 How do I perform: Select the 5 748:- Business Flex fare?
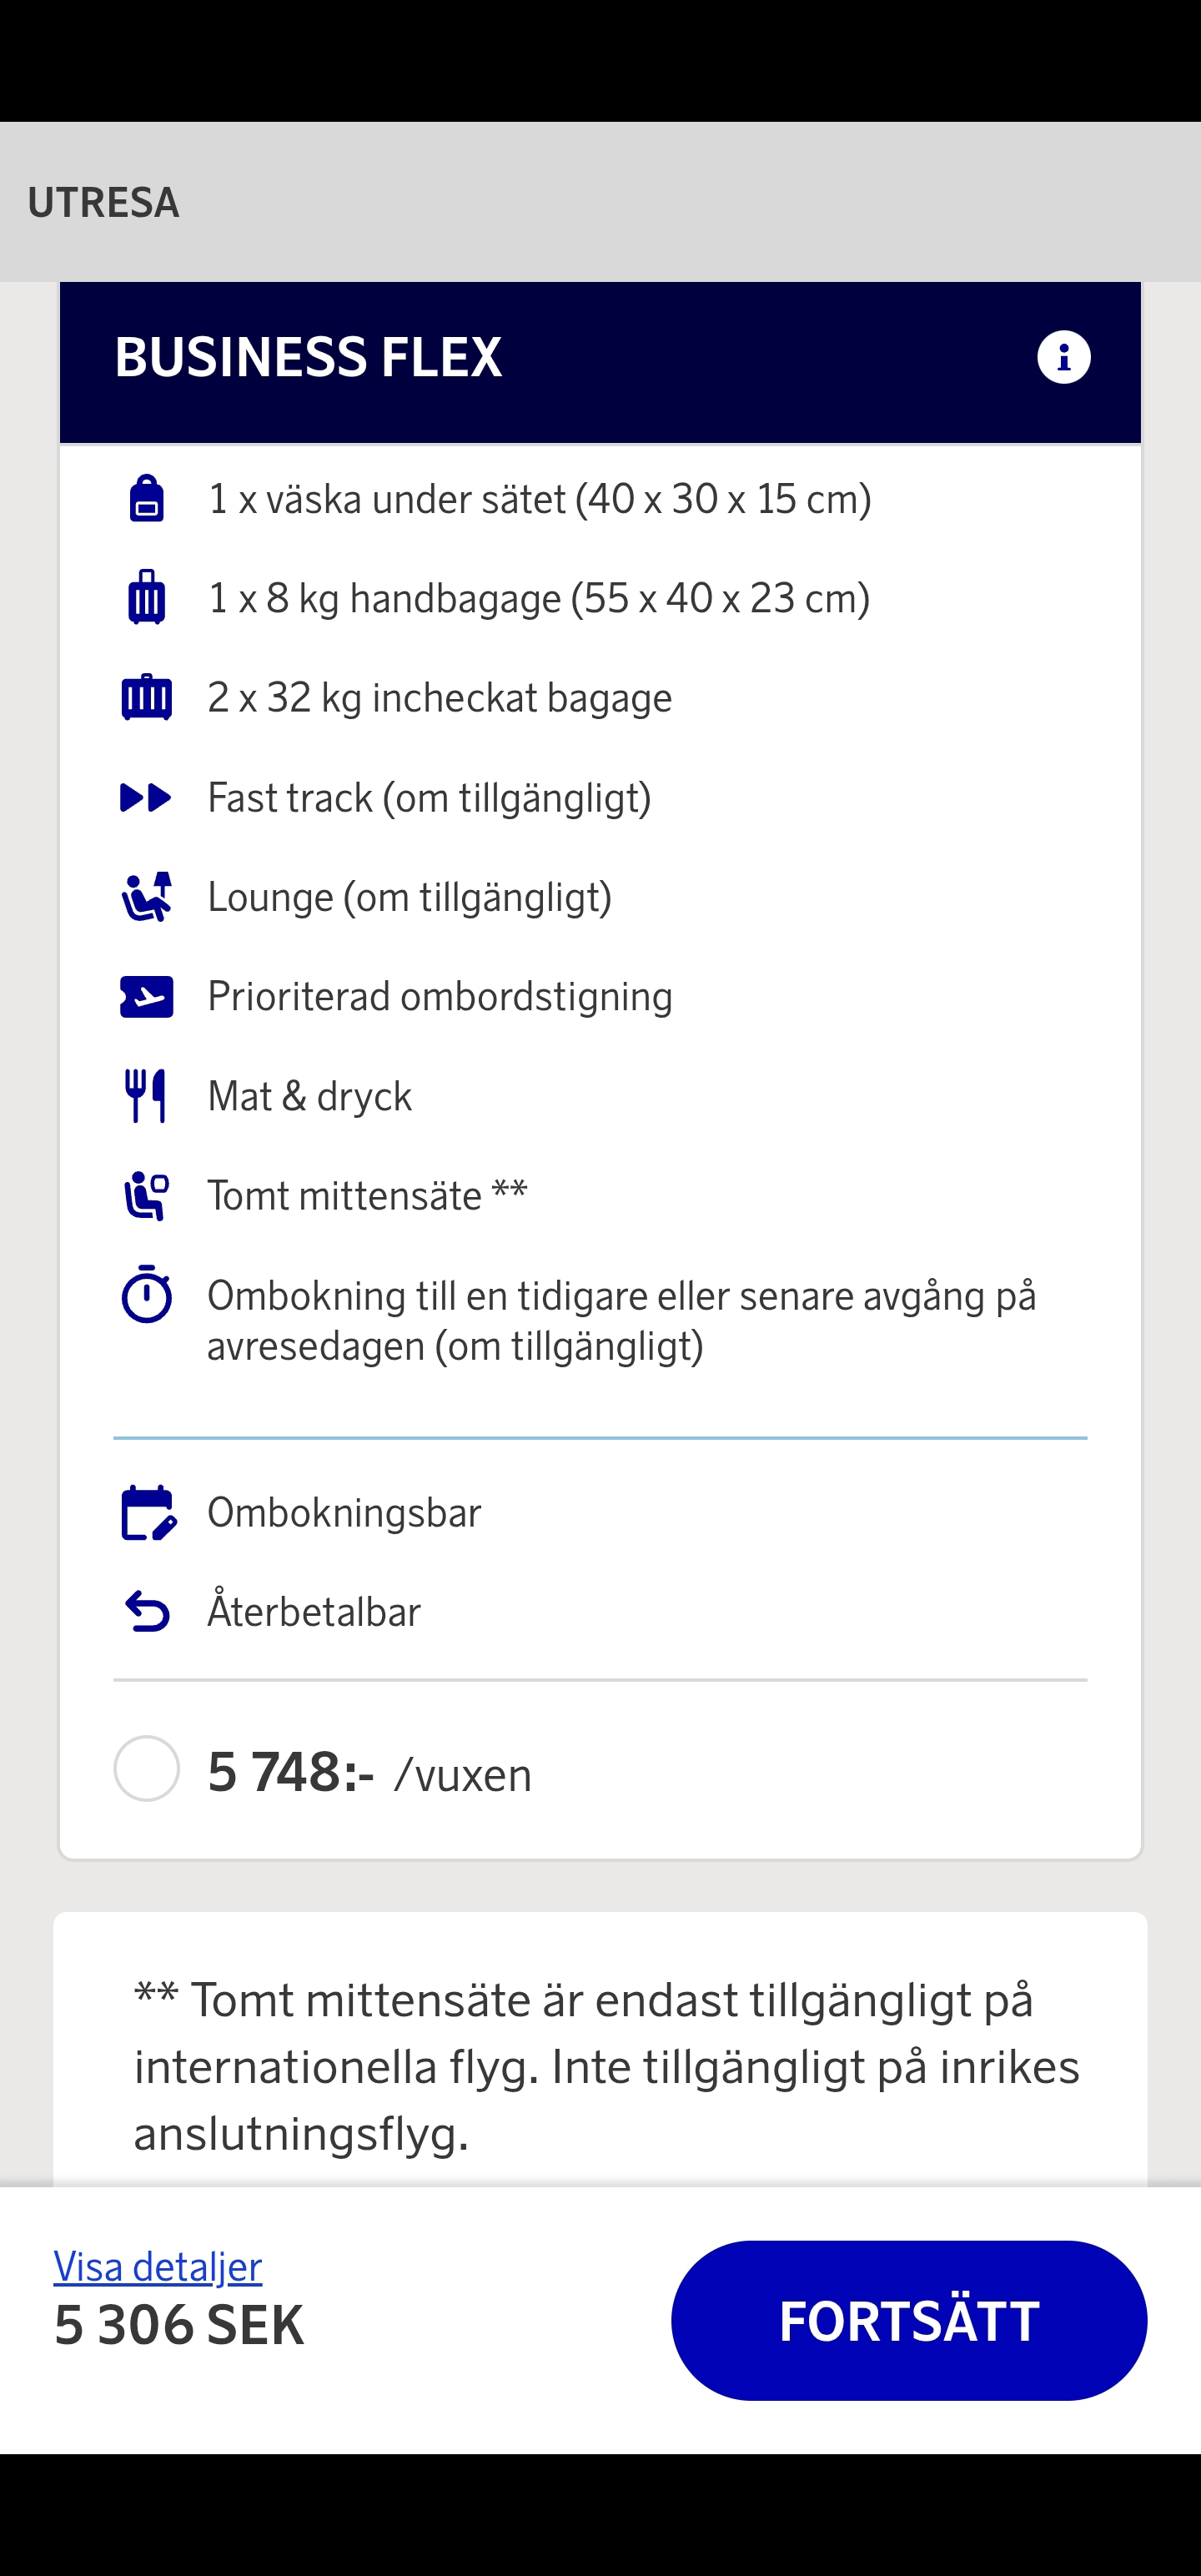point(147,1769)
